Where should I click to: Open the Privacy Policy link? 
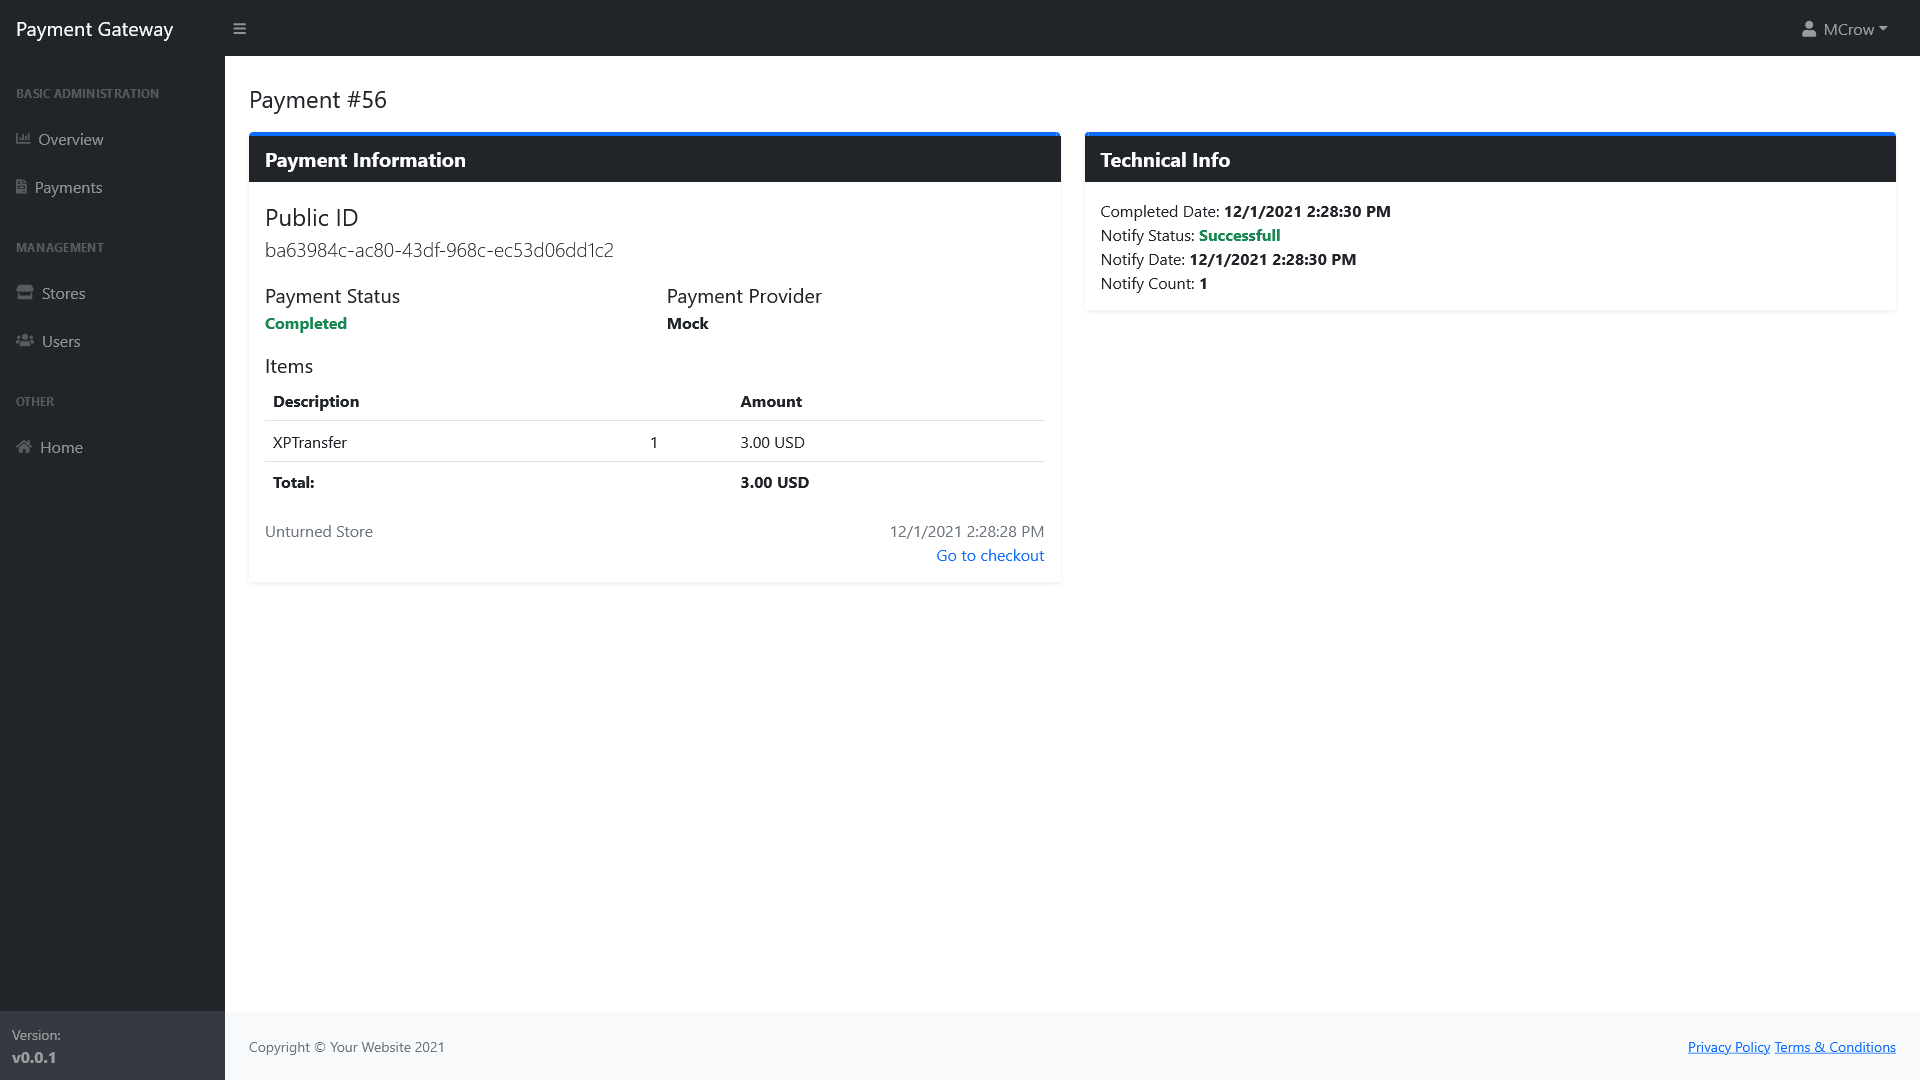(x=1729, y=1047)
